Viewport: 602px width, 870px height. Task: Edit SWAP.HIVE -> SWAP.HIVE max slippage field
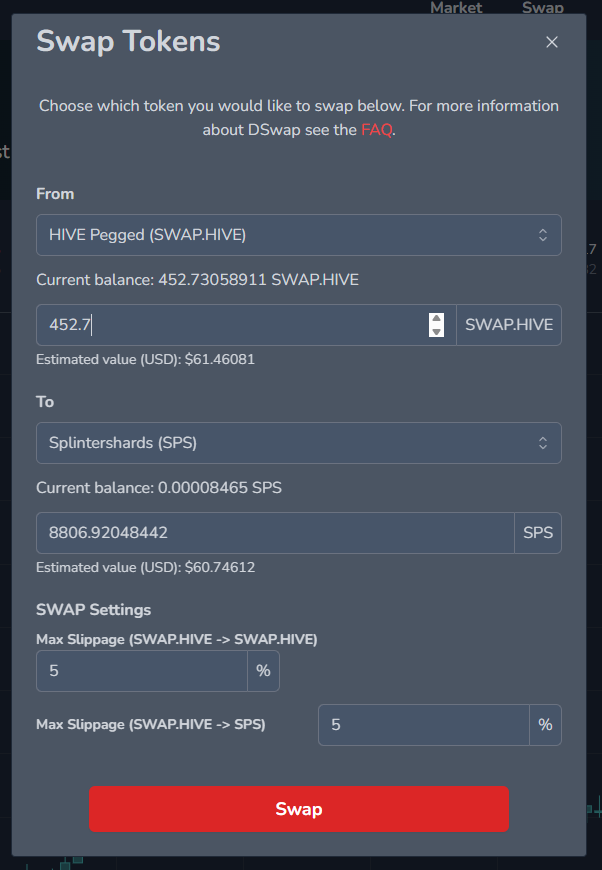[x=141, y=671]
